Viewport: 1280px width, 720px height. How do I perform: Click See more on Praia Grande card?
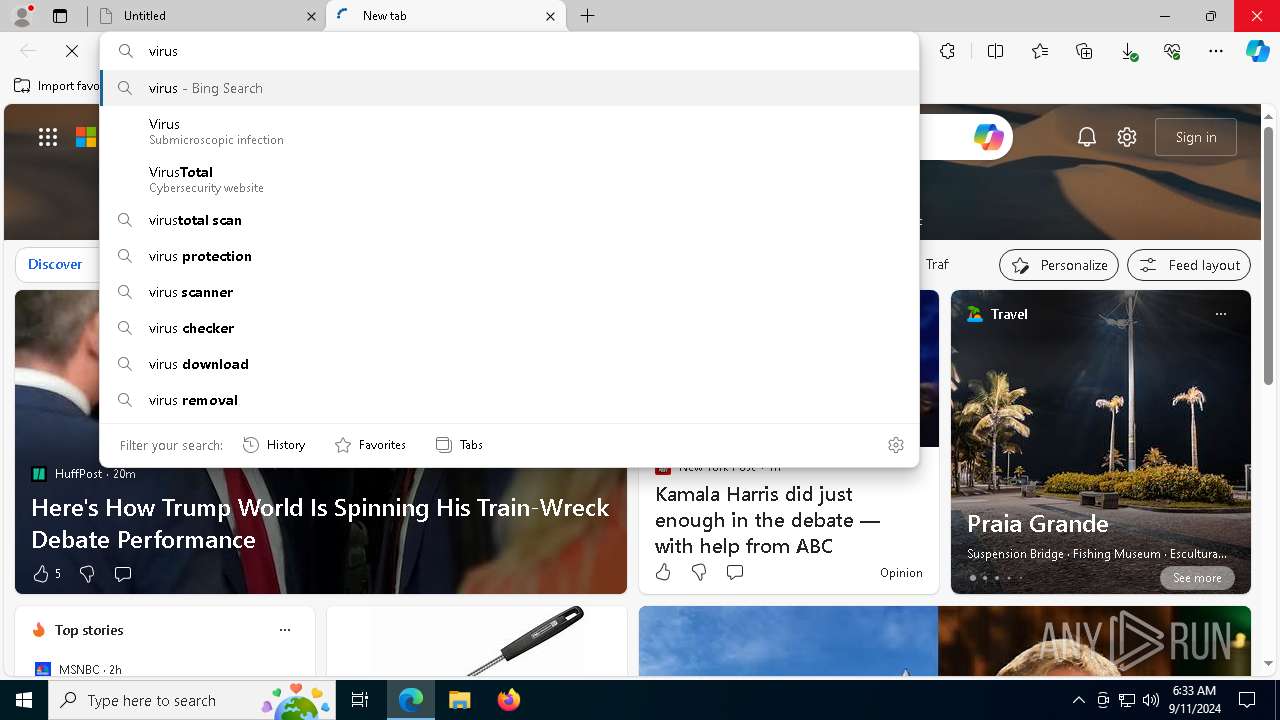(1197, 578)
